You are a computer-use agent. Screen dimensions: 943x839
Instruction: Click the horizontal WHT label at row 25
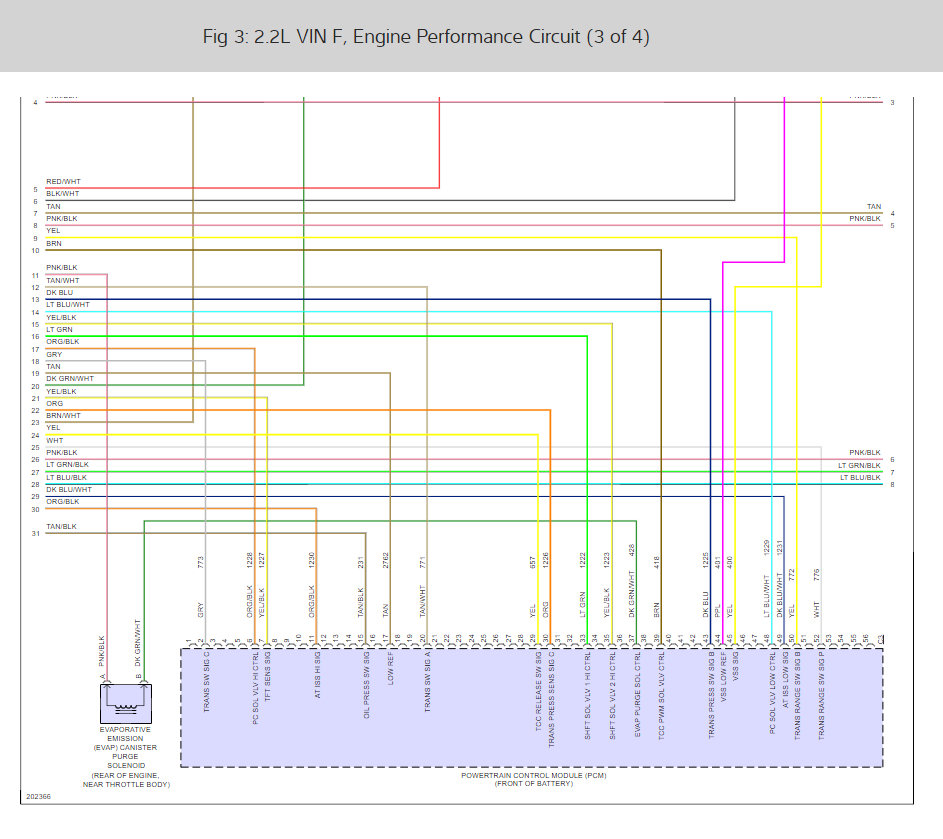point(54,440)
